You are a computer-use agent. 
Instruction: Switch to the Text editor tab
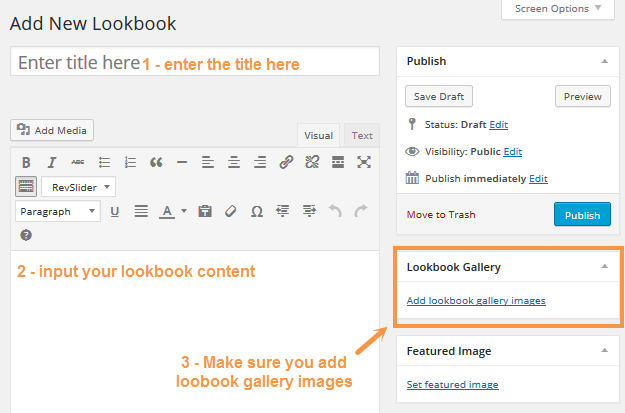(361, 136)
